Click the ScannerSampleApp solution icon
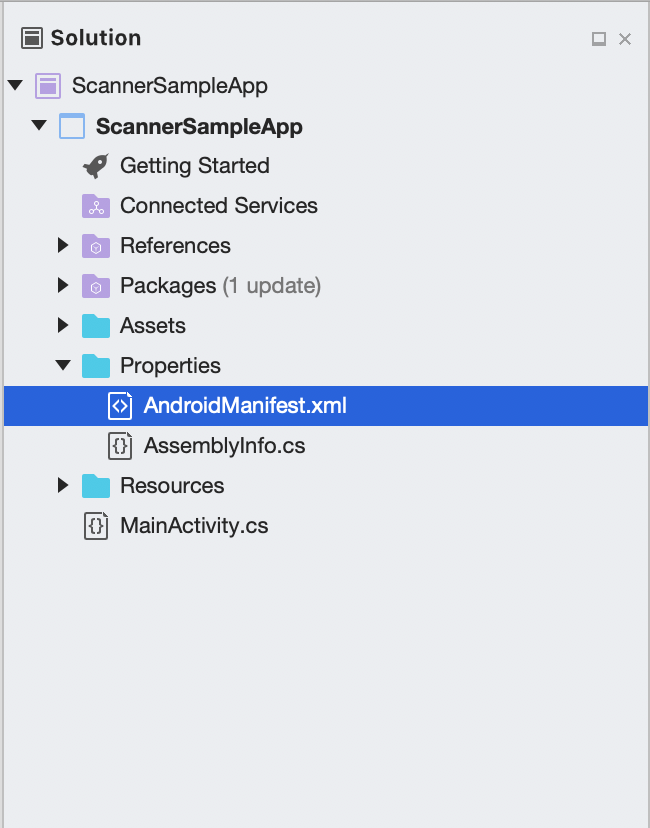Screen dimensions: 650x828 coord(48,86)
